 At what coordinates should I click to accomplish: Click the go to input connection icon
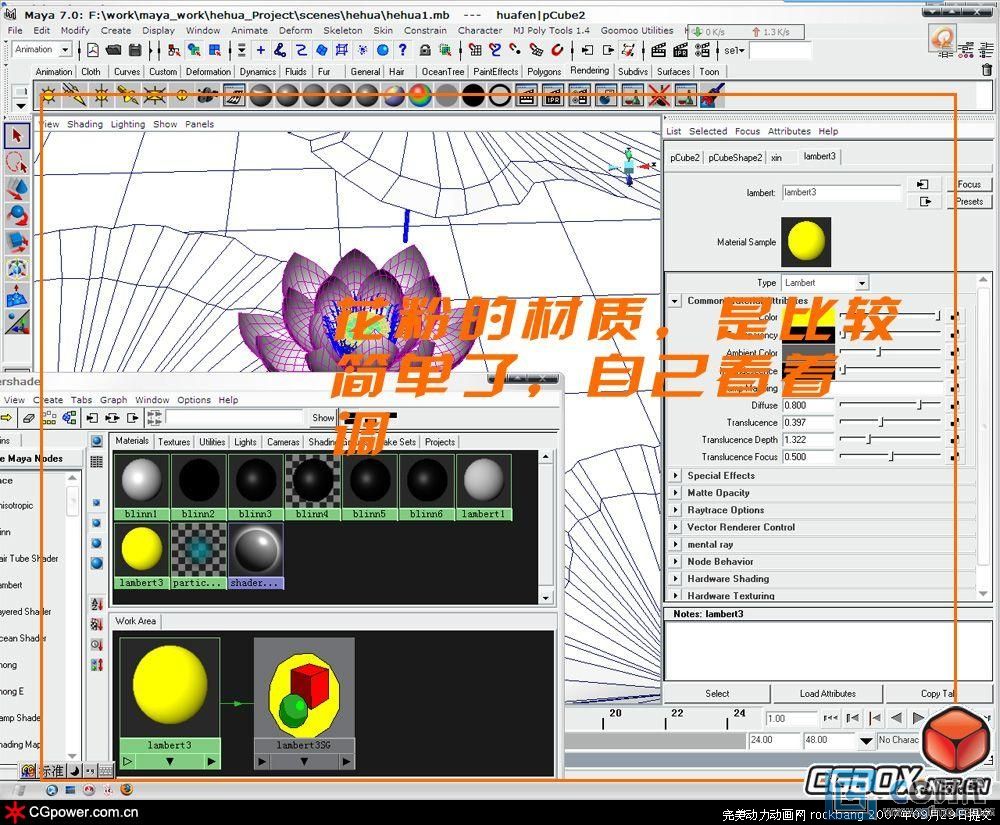(x=923, y=184)
